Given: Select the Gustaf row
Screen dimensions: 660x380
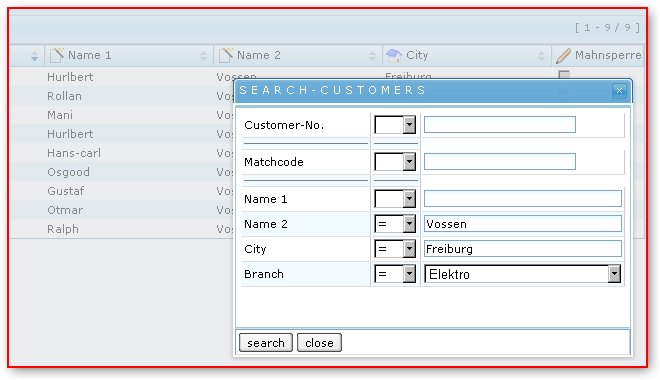Looking at the screenshot, I should (x=122, y=191).
